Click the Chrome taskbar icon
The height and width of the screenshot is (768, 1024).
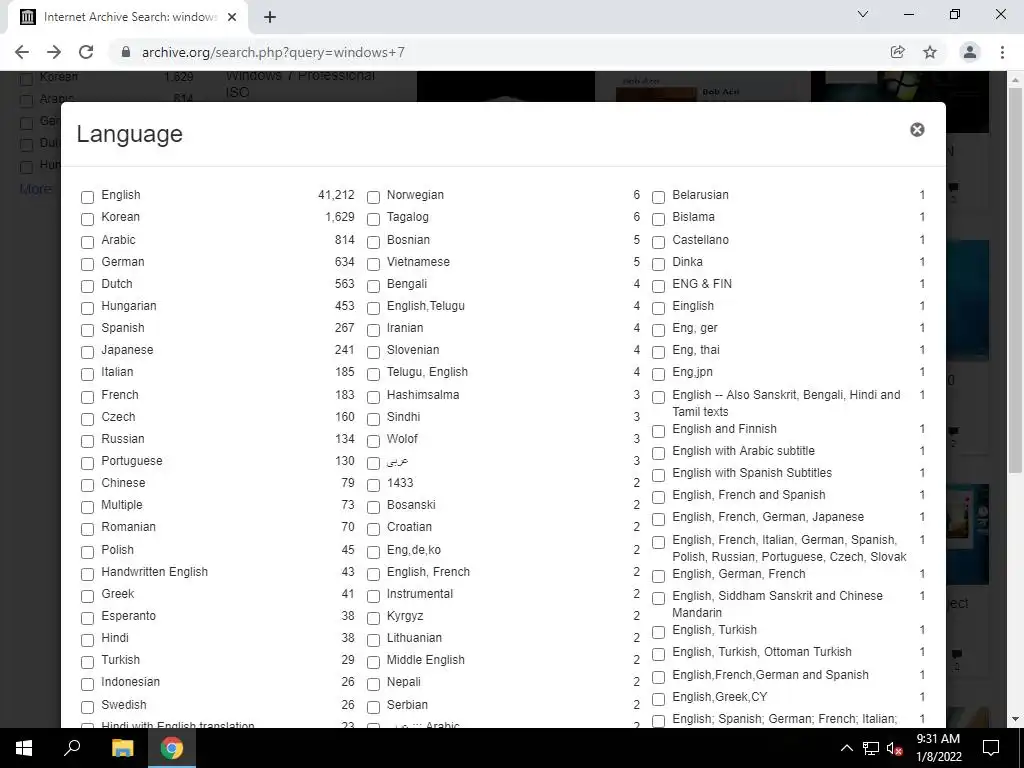click(x=172, y=748)
